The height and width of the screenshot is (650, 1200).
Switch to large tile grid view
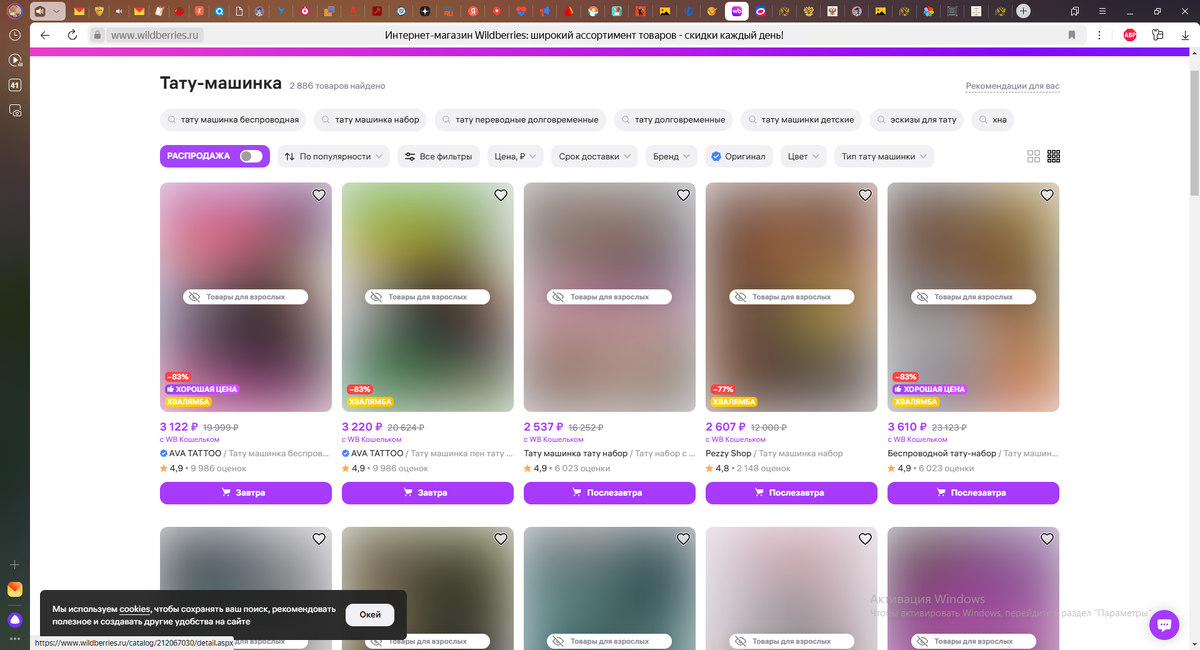click(1034, 156)
